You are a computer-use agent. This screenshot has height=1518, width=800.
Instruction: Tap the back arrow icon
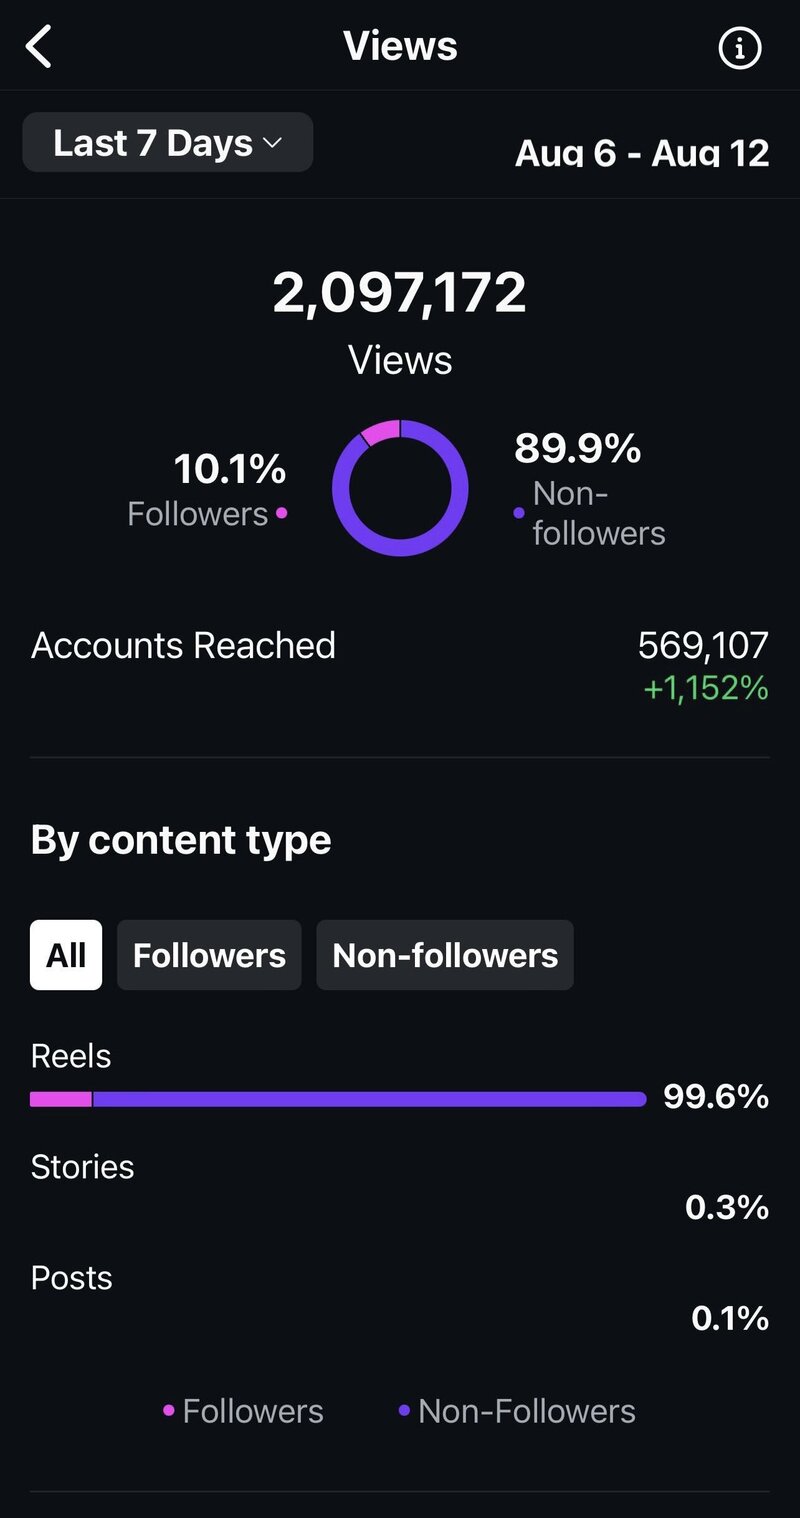(39, 47)
